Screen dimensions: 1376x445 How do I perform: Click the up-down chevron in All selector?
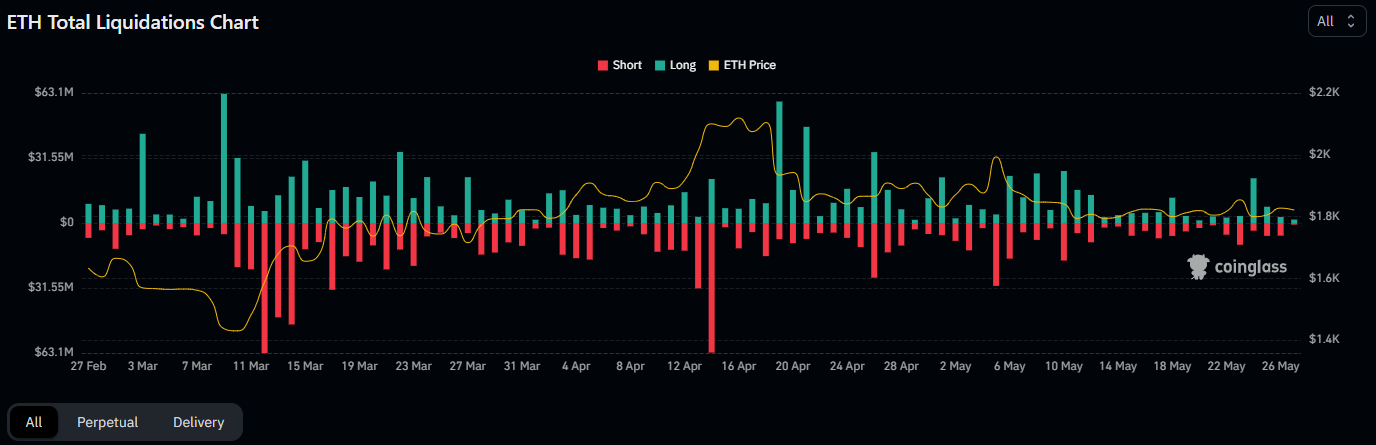1350,21
